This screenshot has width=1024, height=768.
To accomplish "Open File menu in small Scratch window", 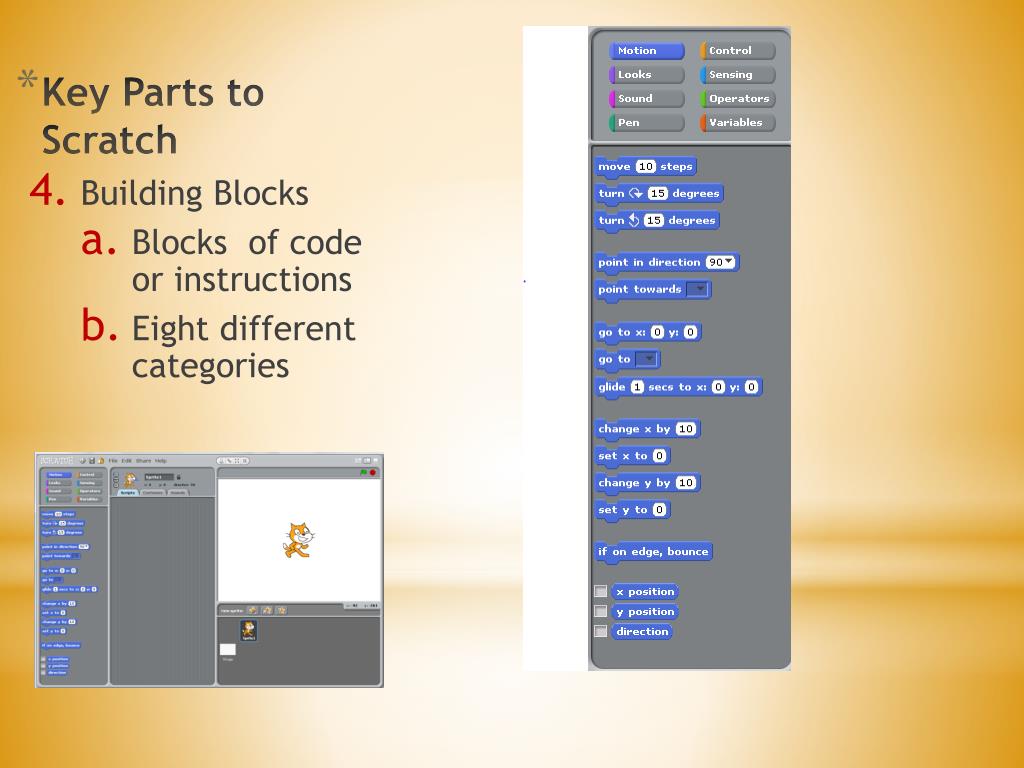I will [113, 461].
